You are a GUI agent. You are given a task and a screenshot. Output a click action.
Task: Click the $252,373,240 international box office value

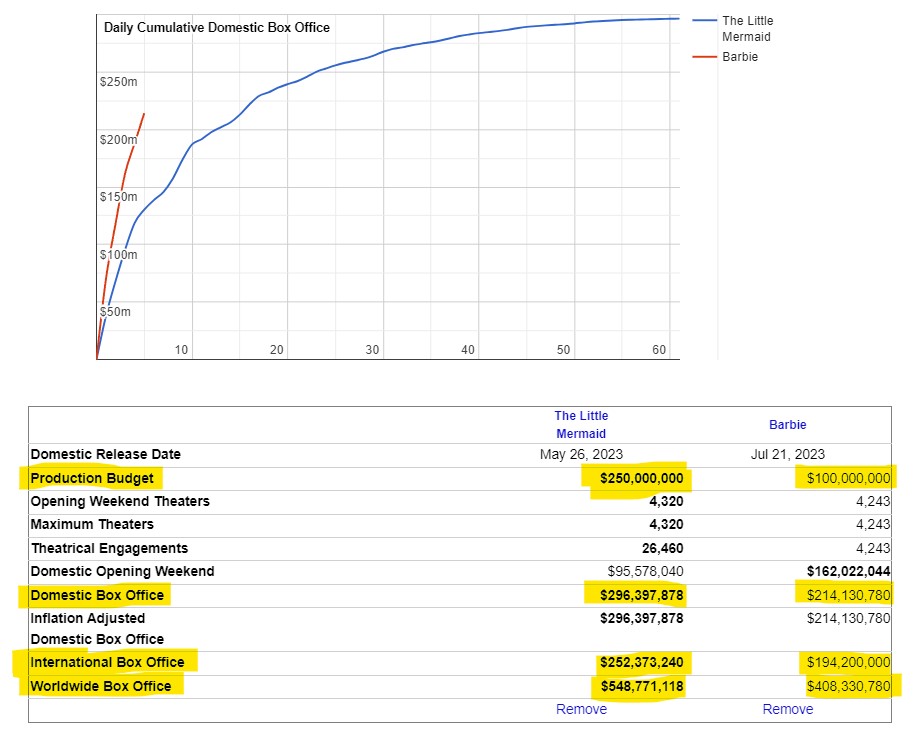641,662
